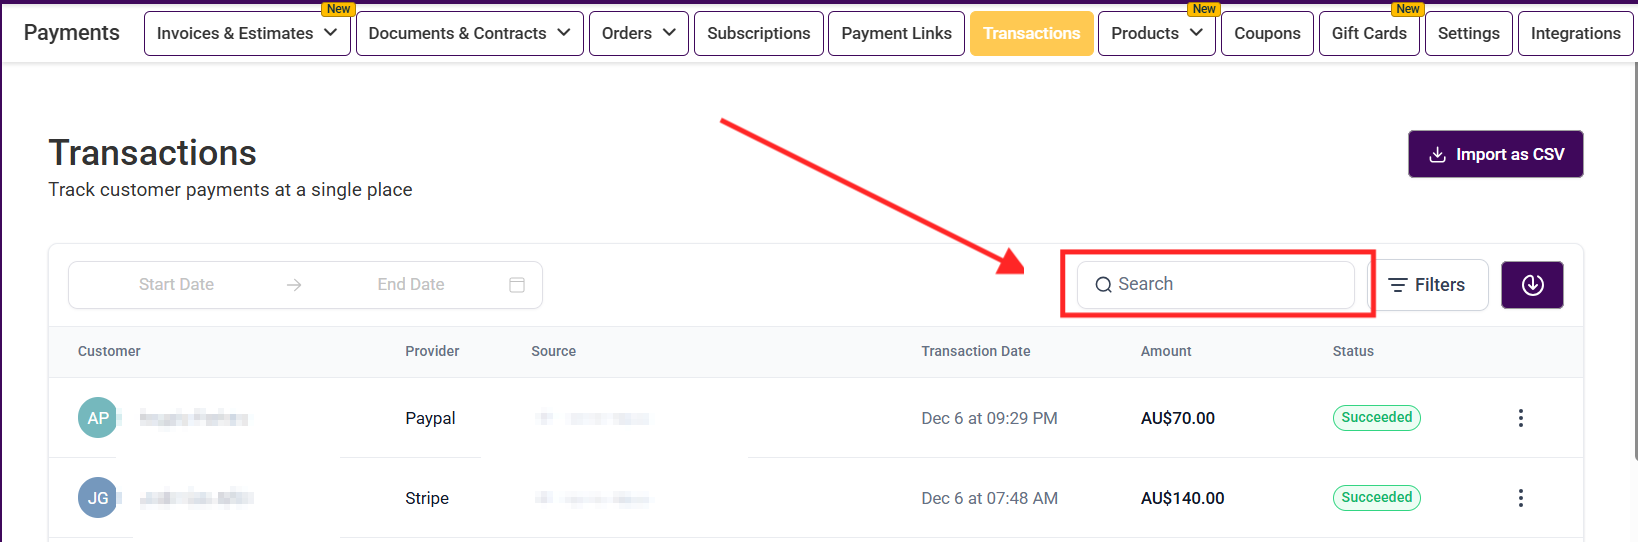Image resolution: width=1638 pixels, height=542 pixels.
Task: Click the purple download circle icon button
Action: point(1532,285)
